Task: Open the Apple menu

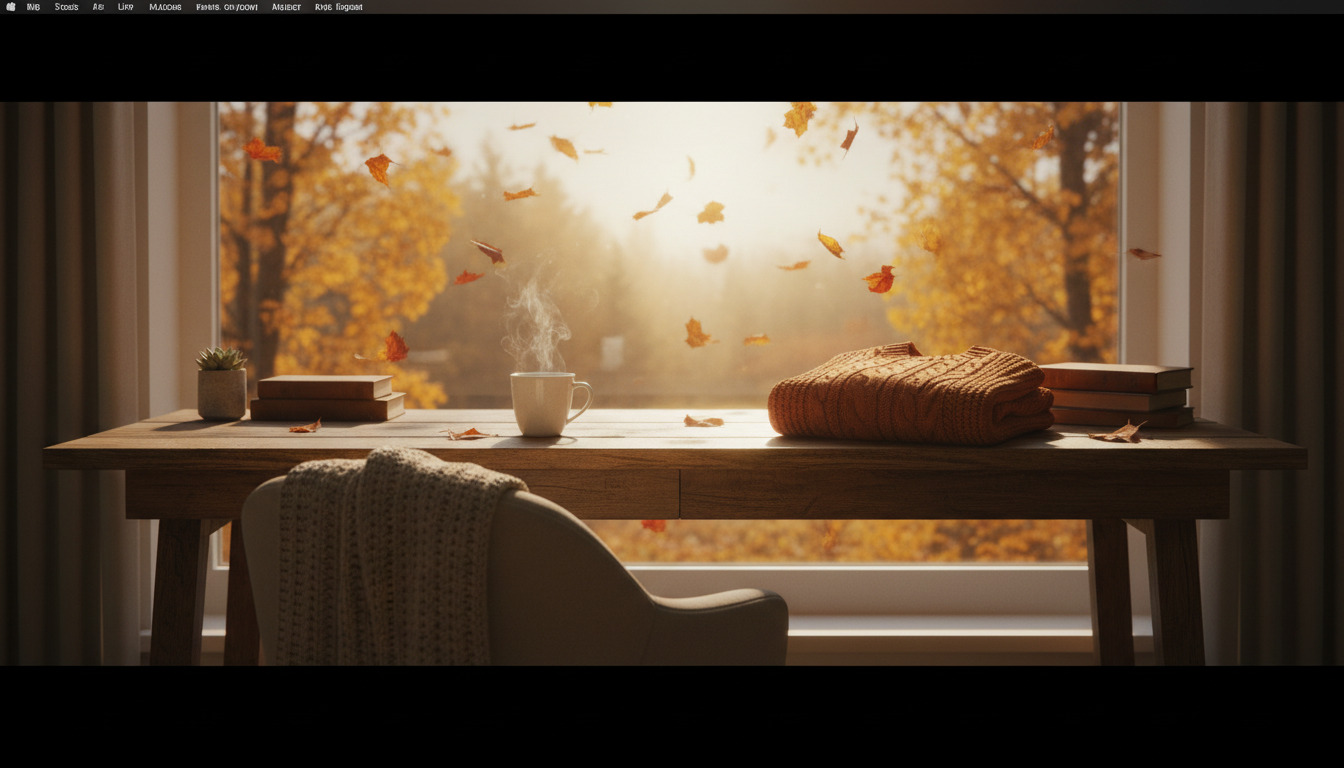Action: [x=12, y=7]
